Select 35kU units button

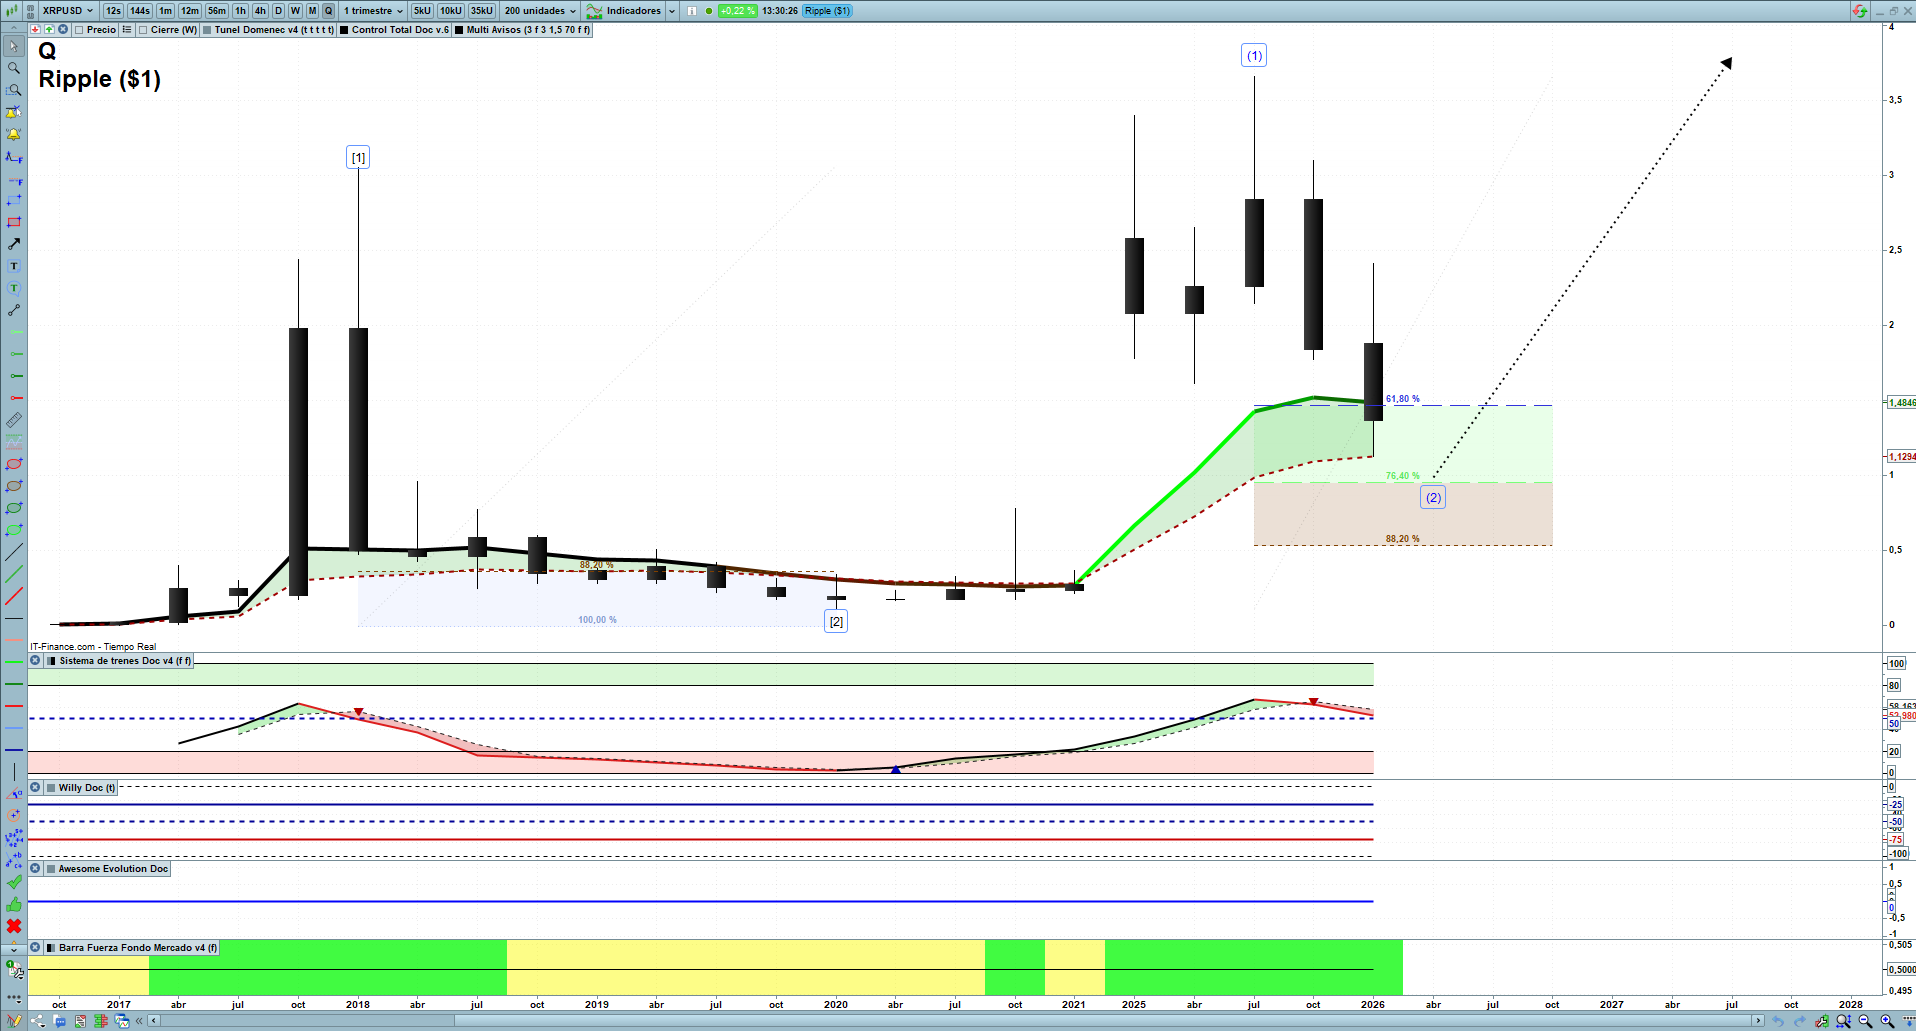click(482, 11)
